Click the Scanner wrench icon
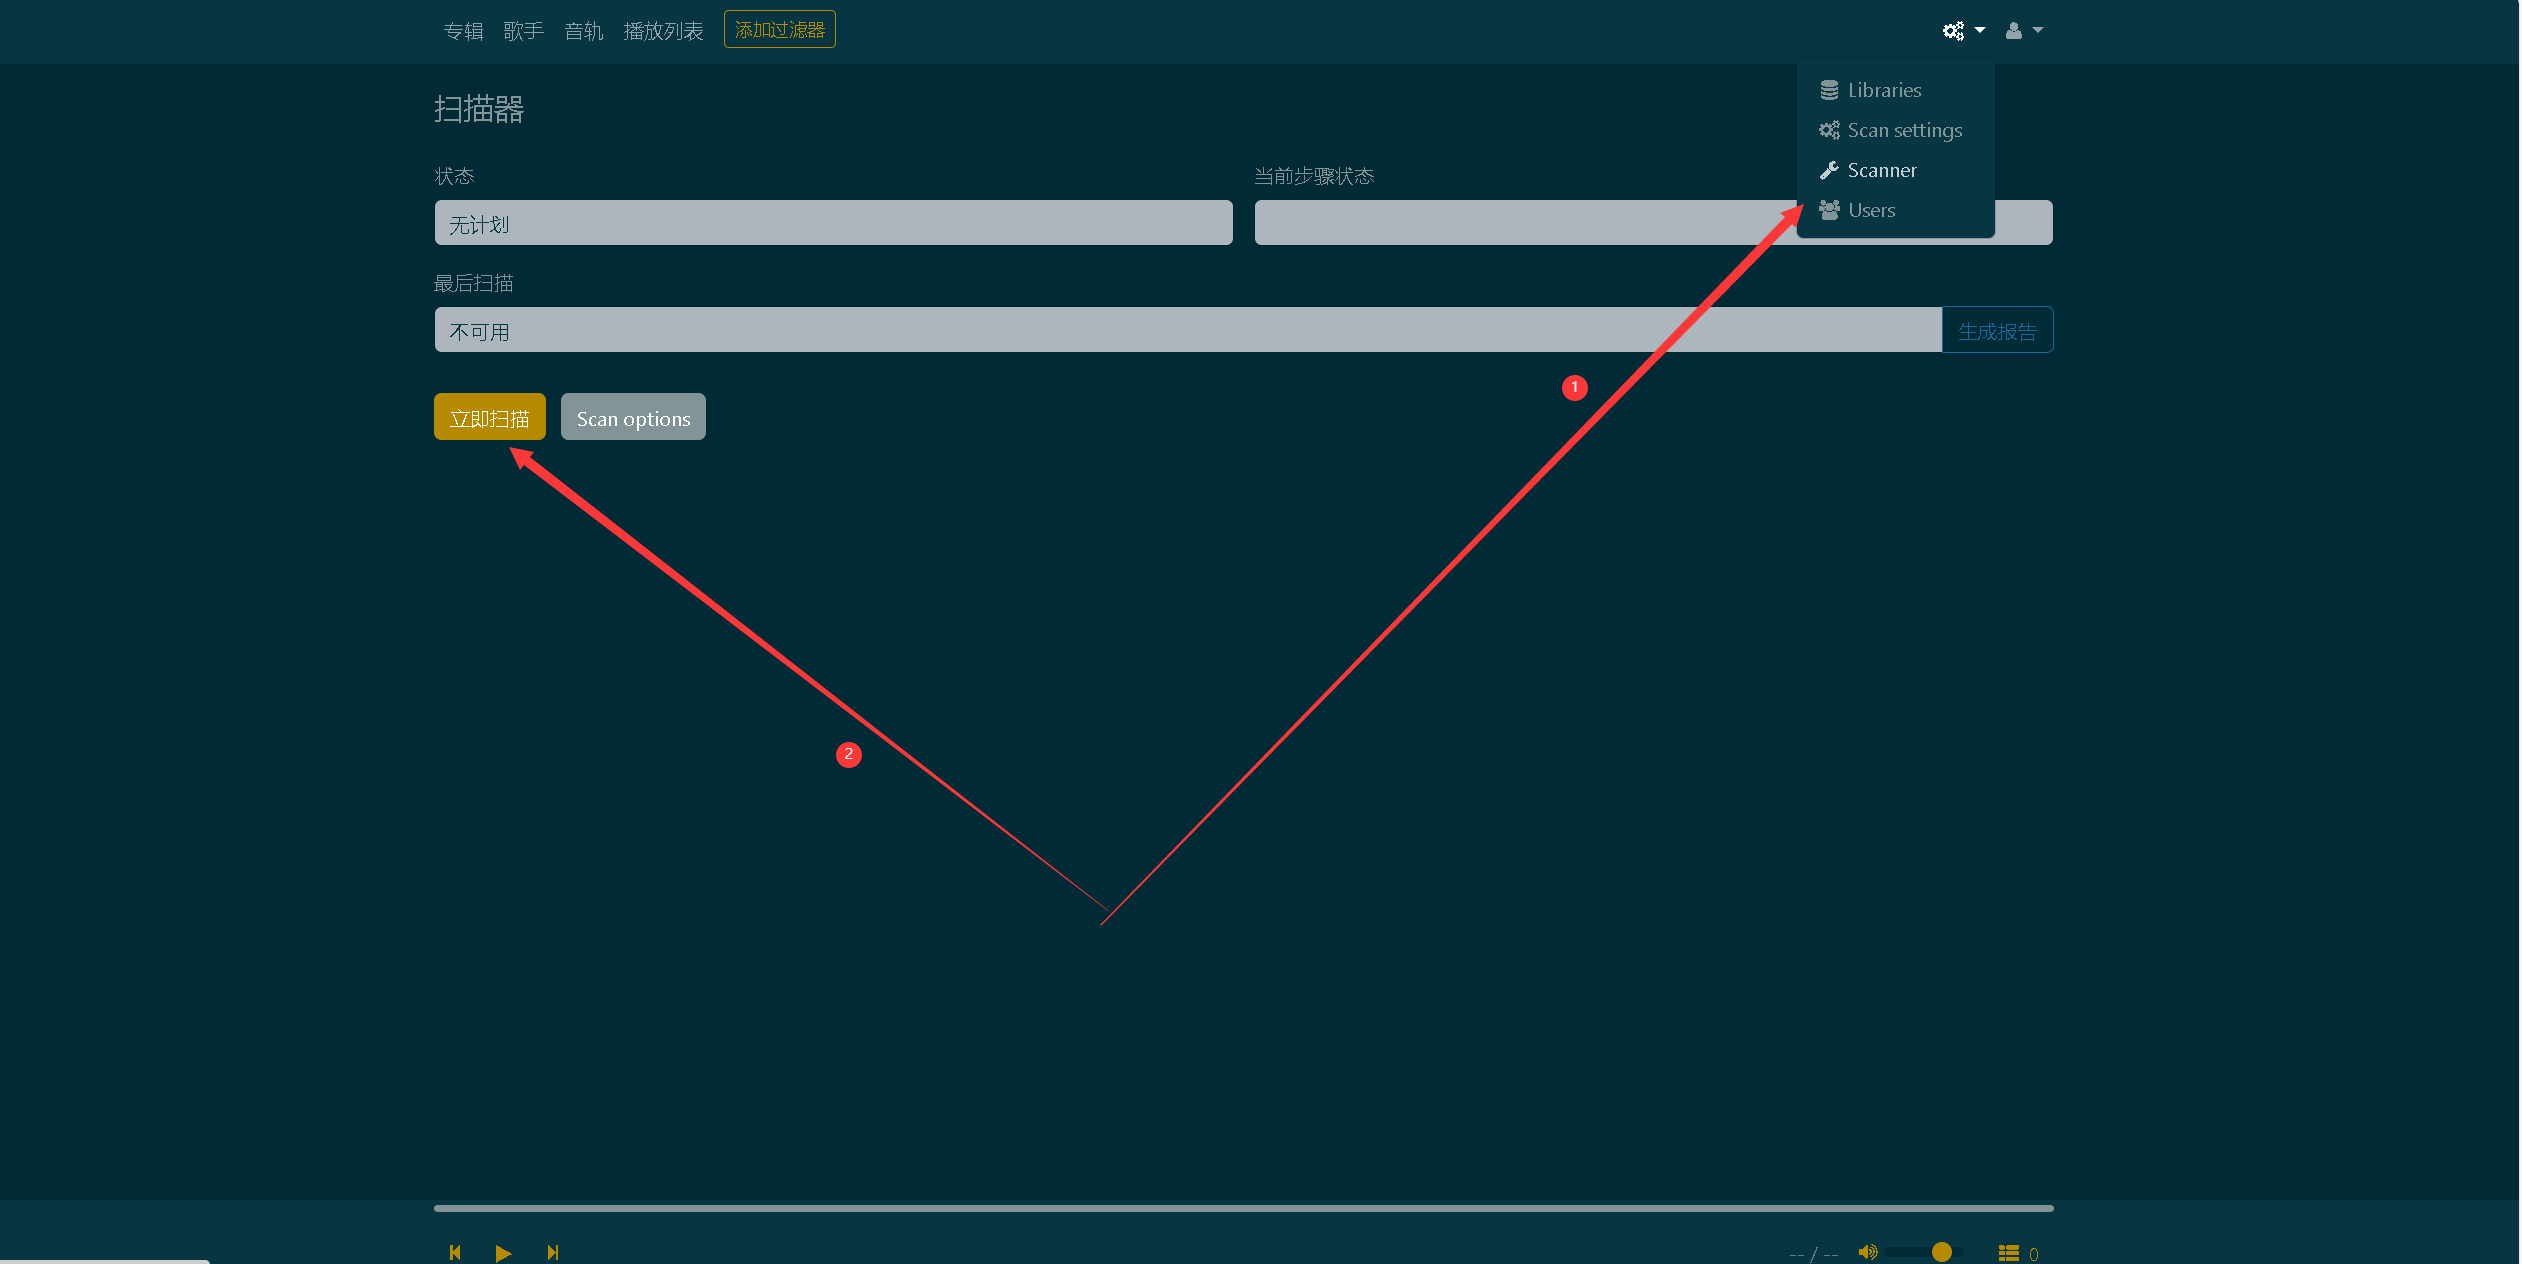 (x=1829, y=170)
